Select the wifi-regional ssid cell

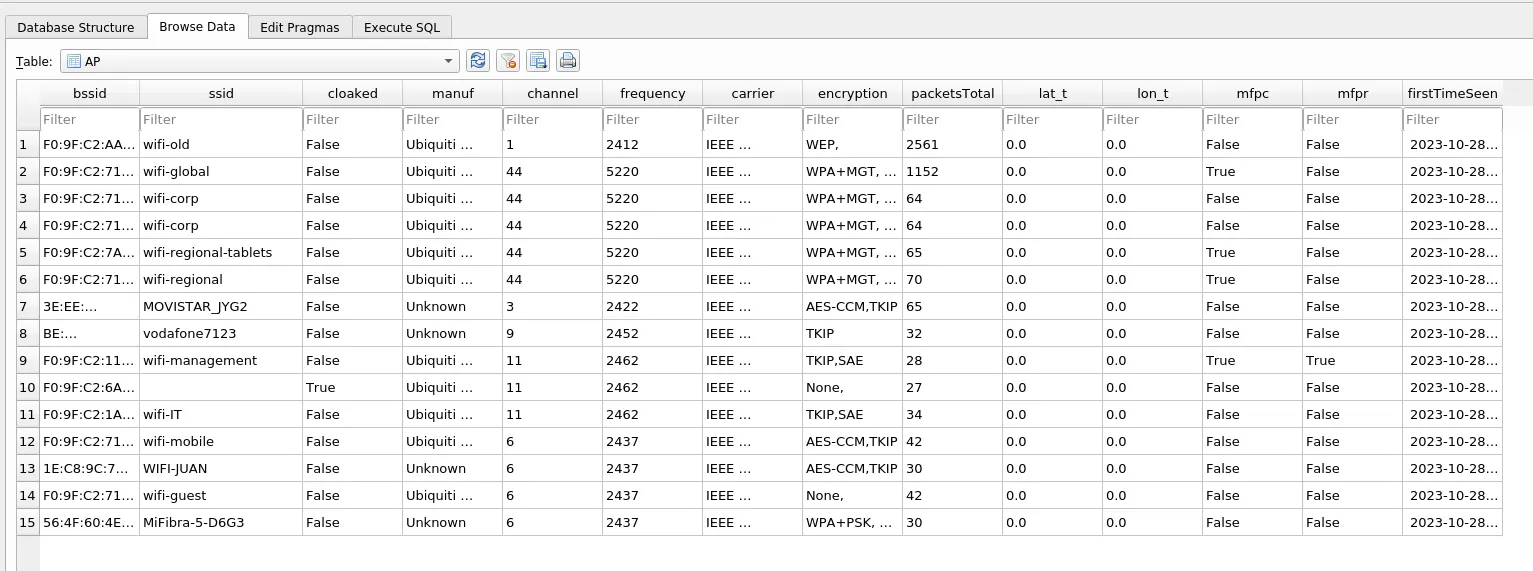221,279
